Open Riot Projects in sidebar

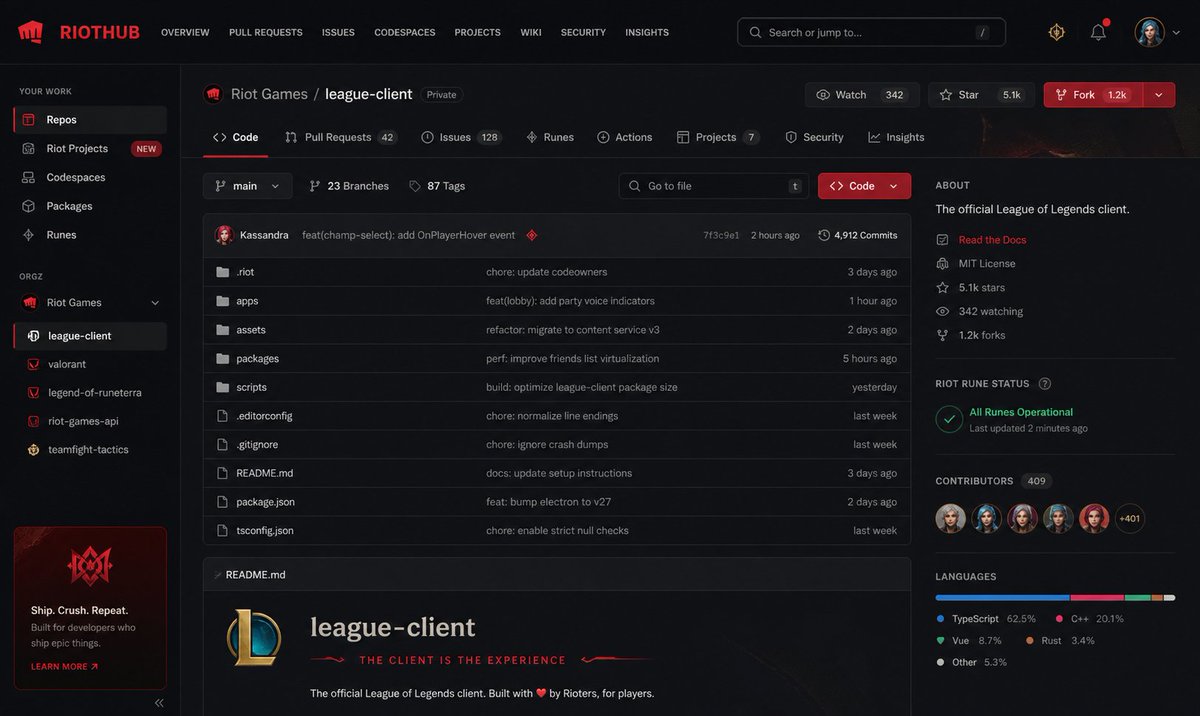(x=90, y=149)
